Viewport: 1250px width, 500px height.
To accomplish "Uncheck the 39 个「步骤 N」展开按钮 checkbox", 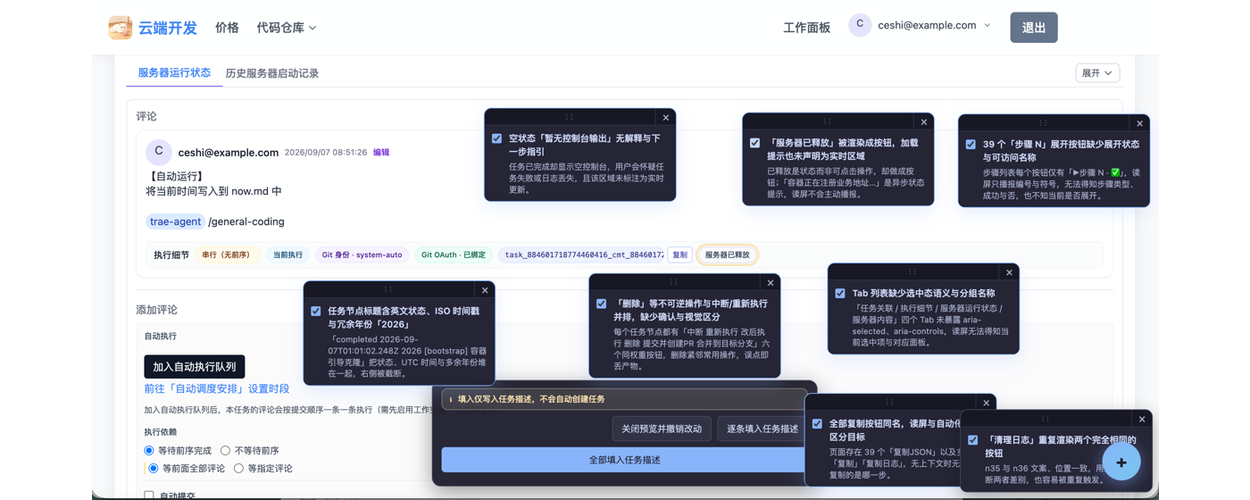I will (x=971, y=145).
